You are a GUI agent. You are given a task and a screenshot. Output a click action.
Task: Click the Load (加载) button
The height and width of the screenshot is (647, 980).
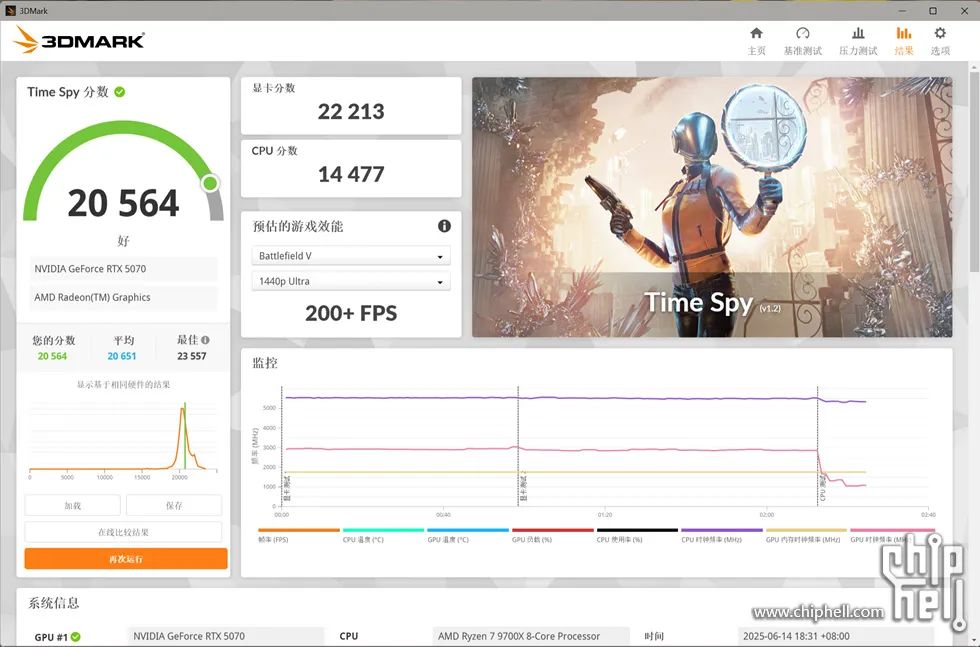72,505
